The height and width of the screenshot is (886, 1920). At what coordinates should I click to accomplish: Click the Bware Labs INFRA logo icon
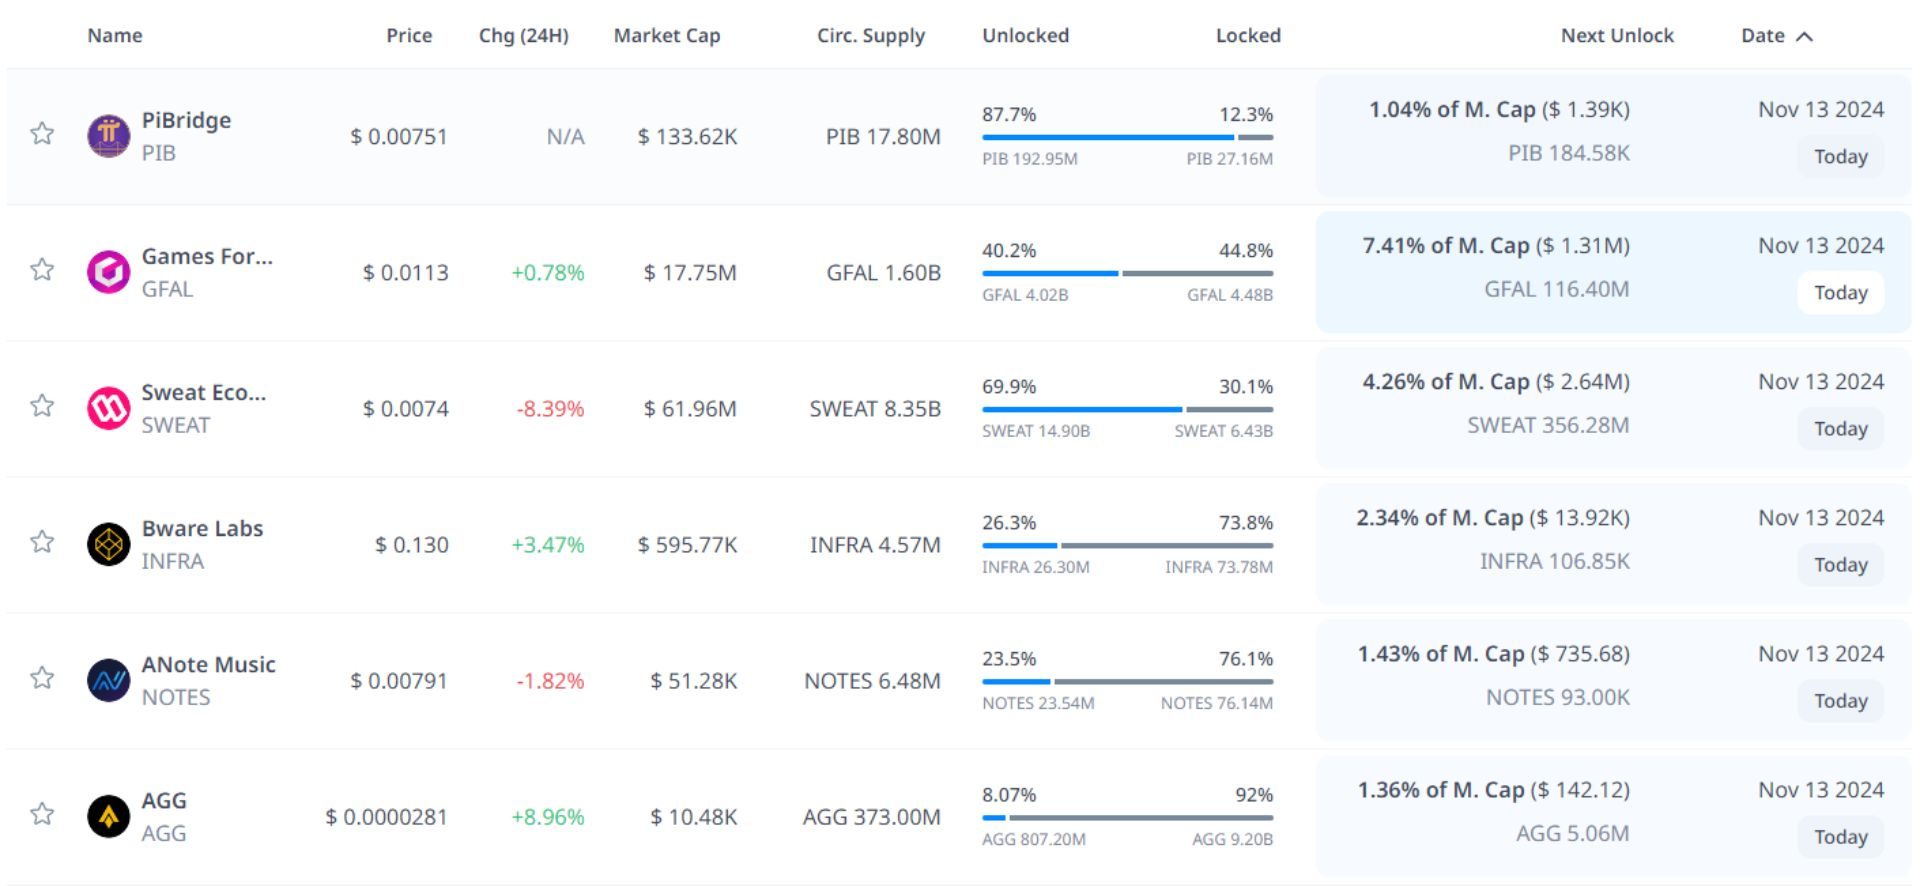108,544
